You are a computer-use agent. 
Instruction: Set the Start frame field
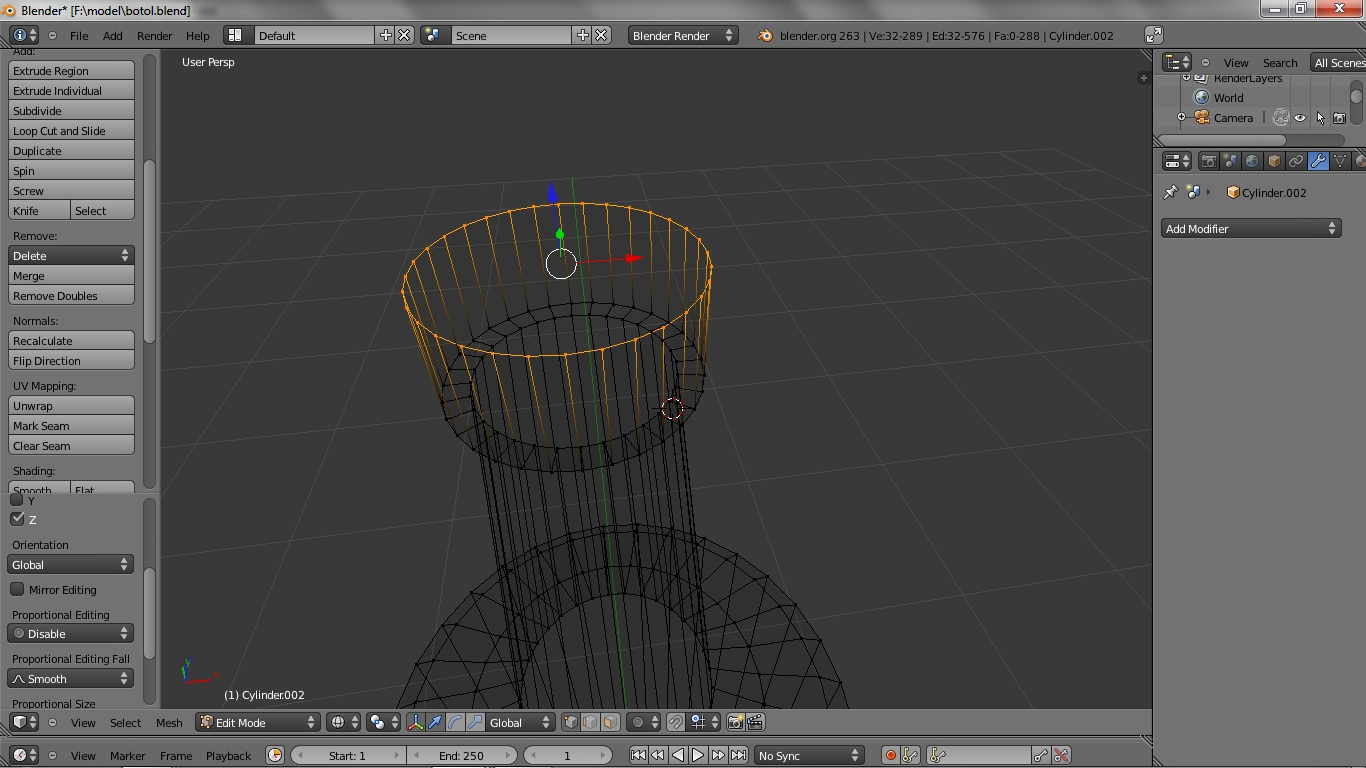click(x=347, y=755)
